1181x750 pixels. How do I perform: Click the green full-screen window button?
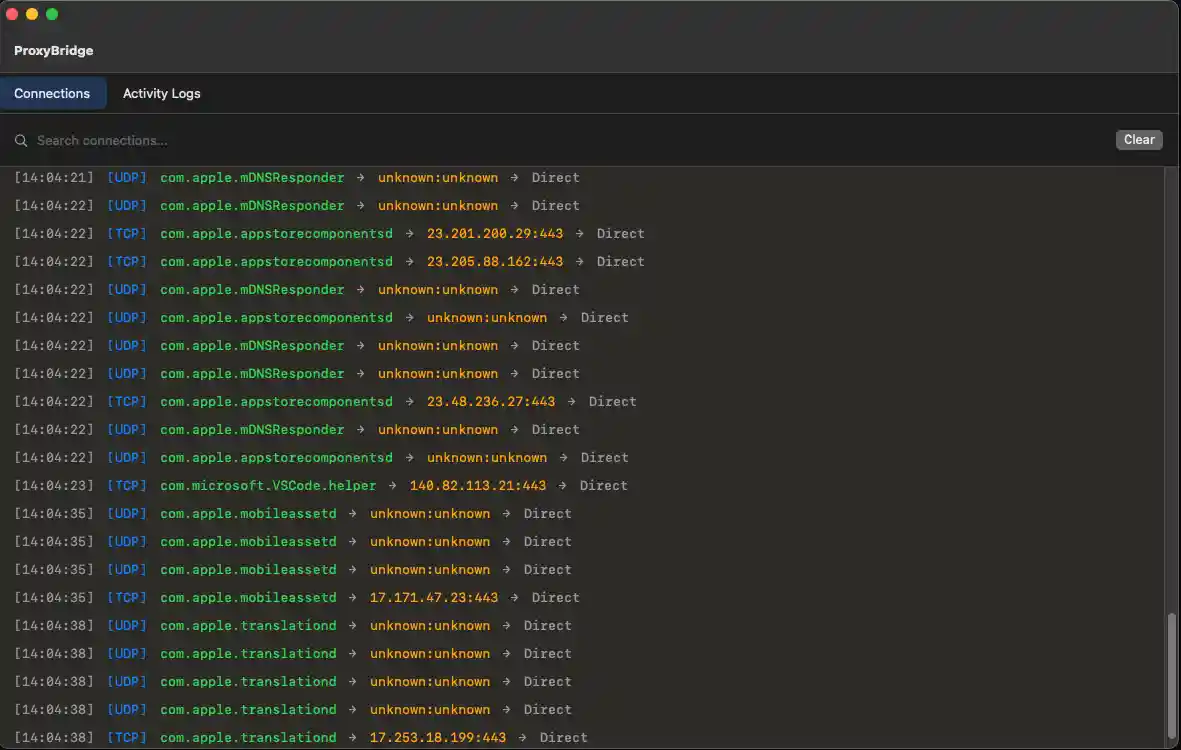click(x=50, y=14)
